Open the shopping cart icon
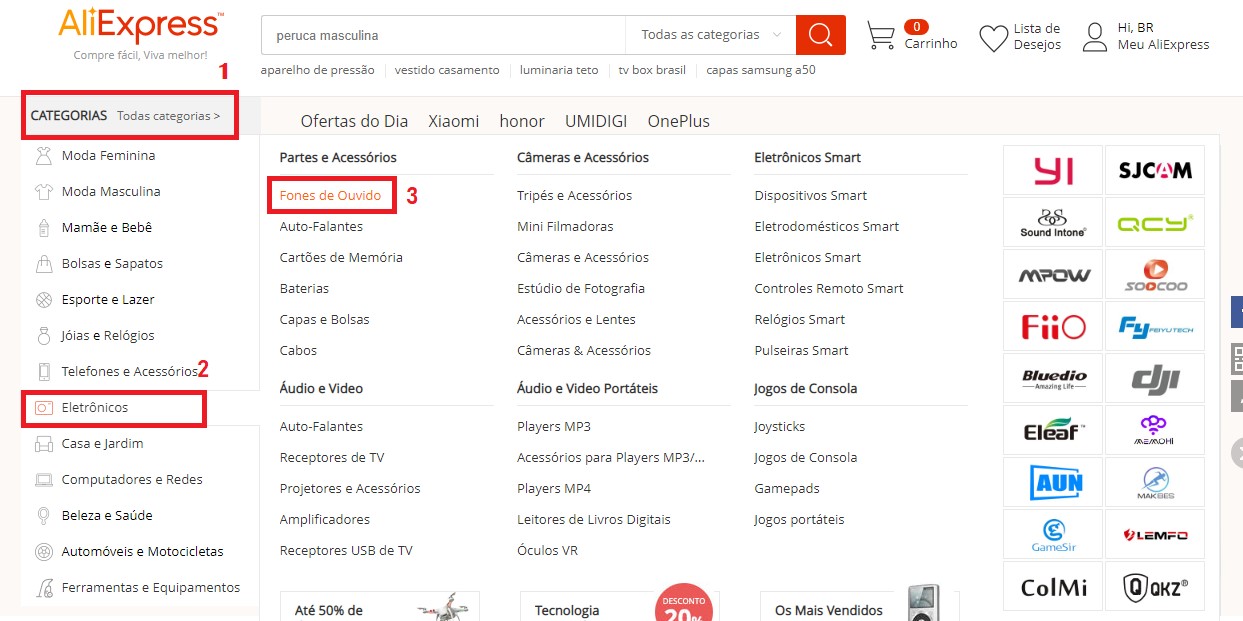Viewport: 1243px width, 621px height. point(881,36)
